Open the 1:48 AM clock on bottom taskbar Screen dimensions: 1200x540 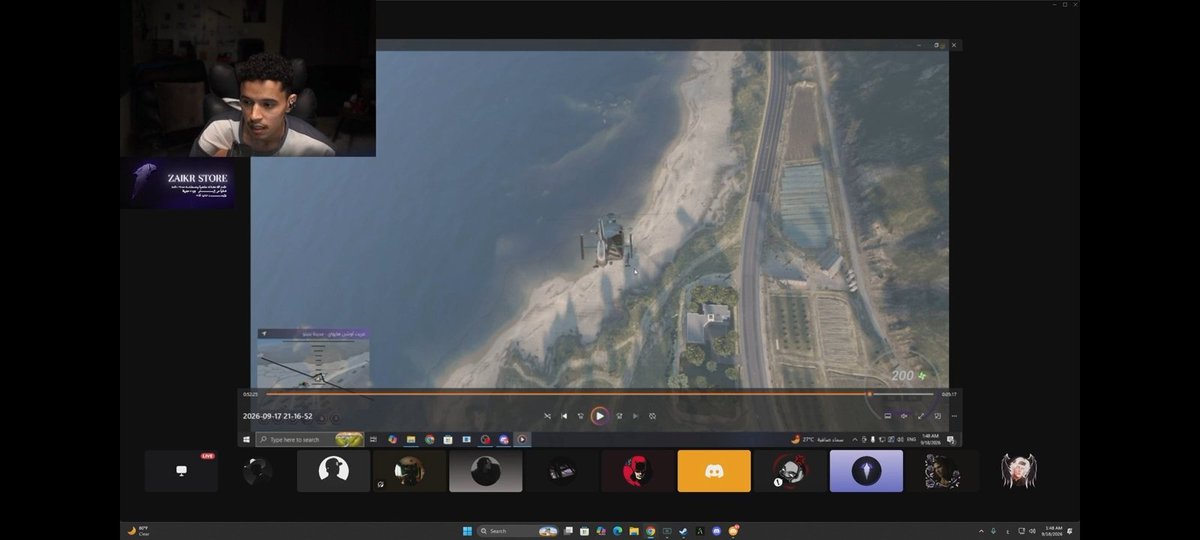(1052, 531)
